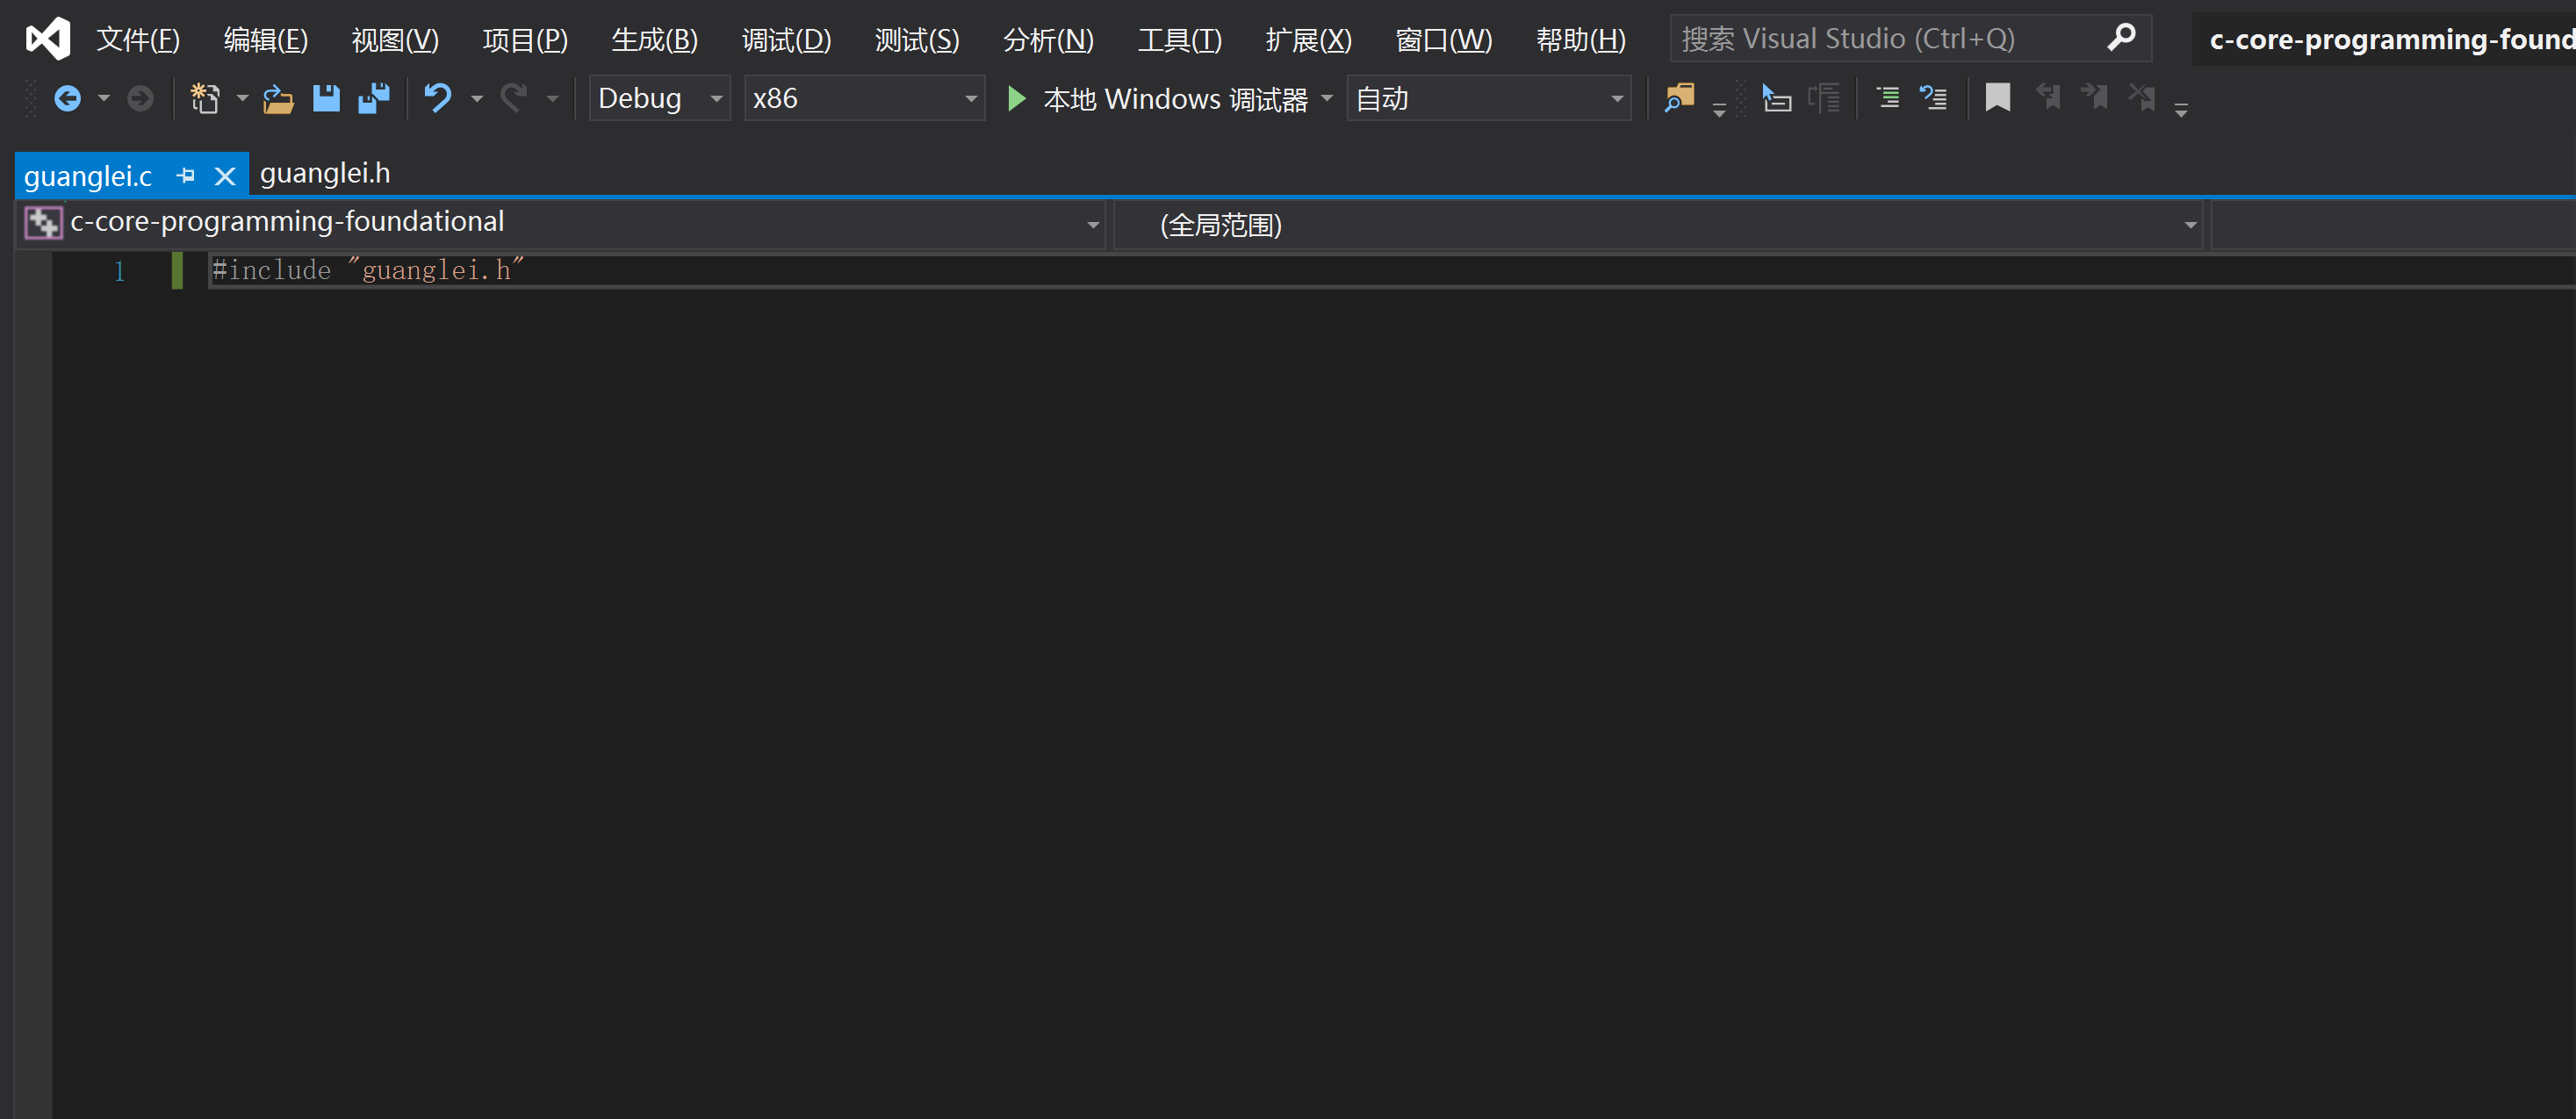The height and width of the screenshot is (1119, 2576).
Task: Close the guanglei.c tab
Action: pos(225,176)
